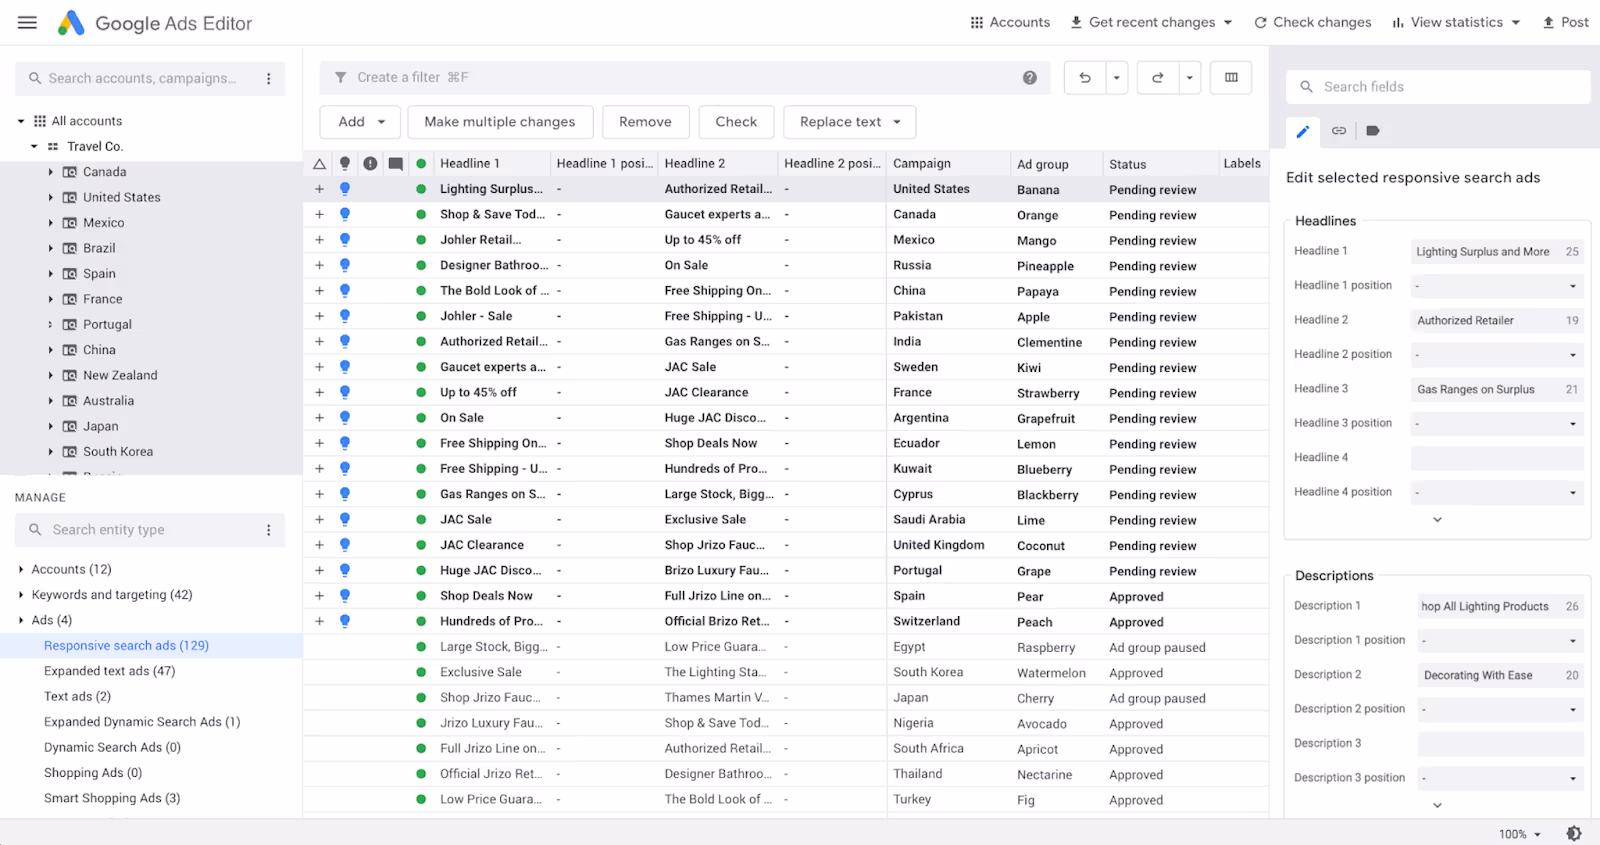
Task: Click the Check button
Action: [736, 122]
